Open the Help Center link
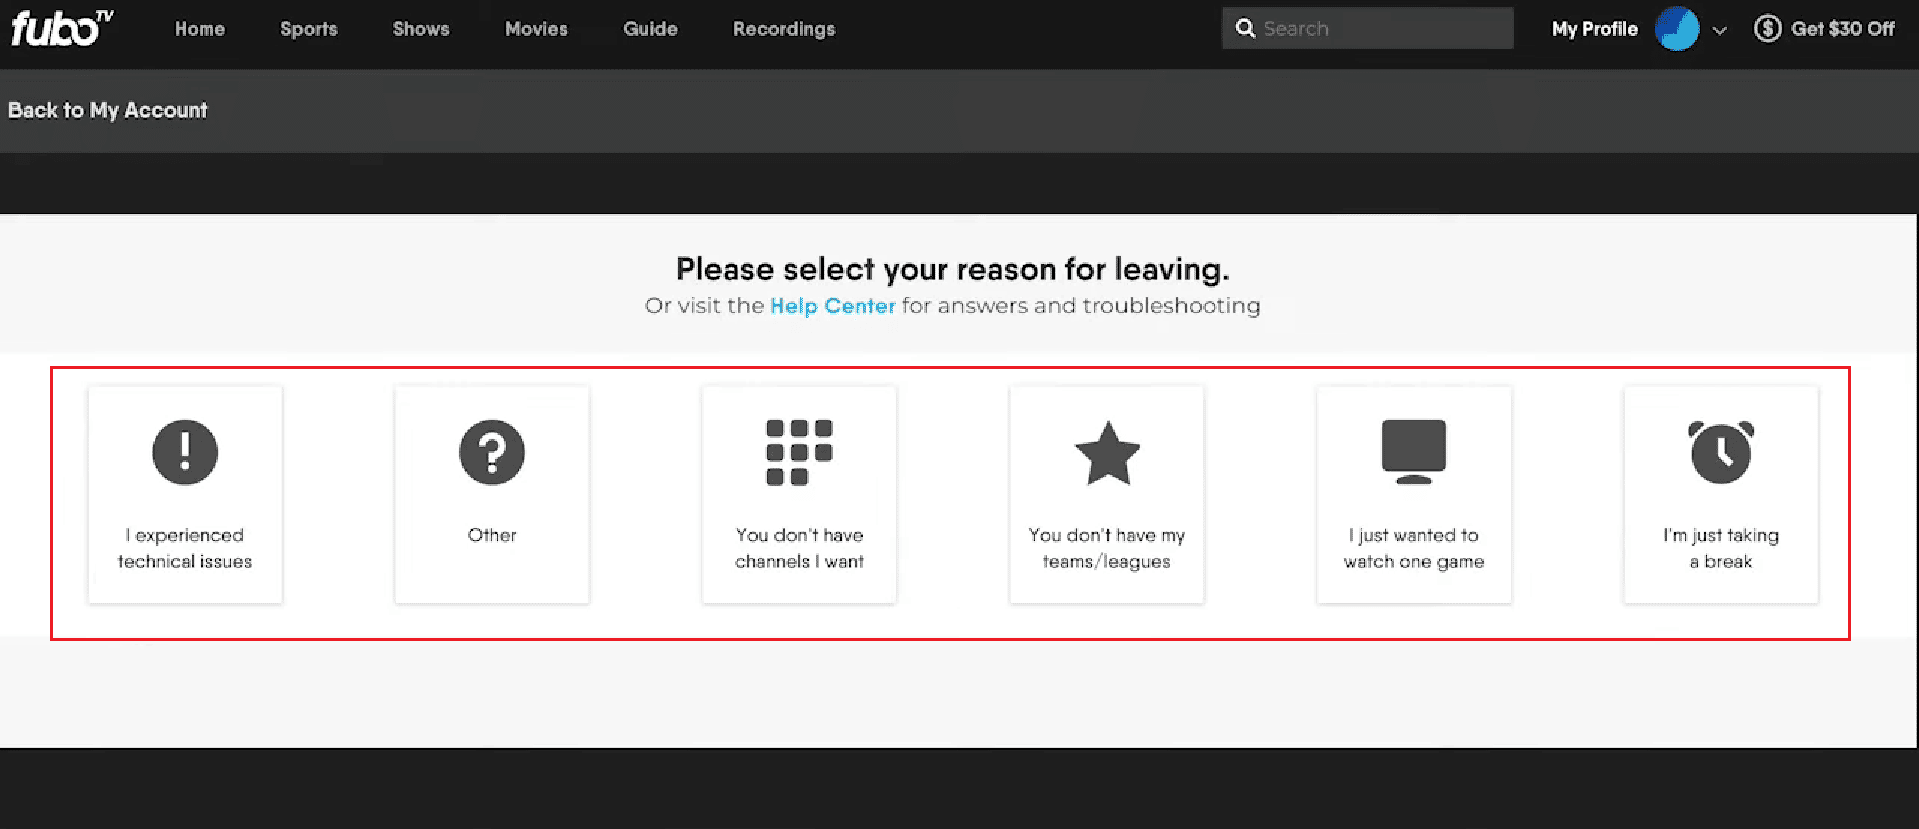The image size is (1919, 829). pos(832,306)
